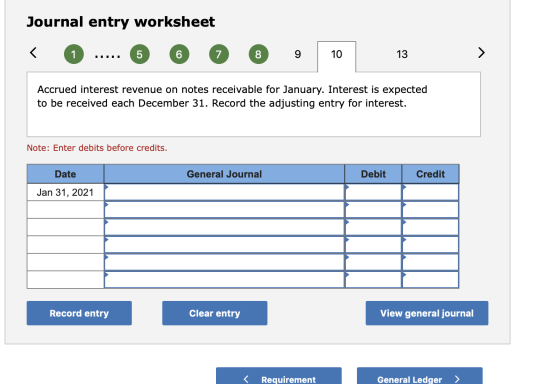The width and height of the screenshot is (560, 384).
Task: Click the Debit column header
Action: [373, 174]
